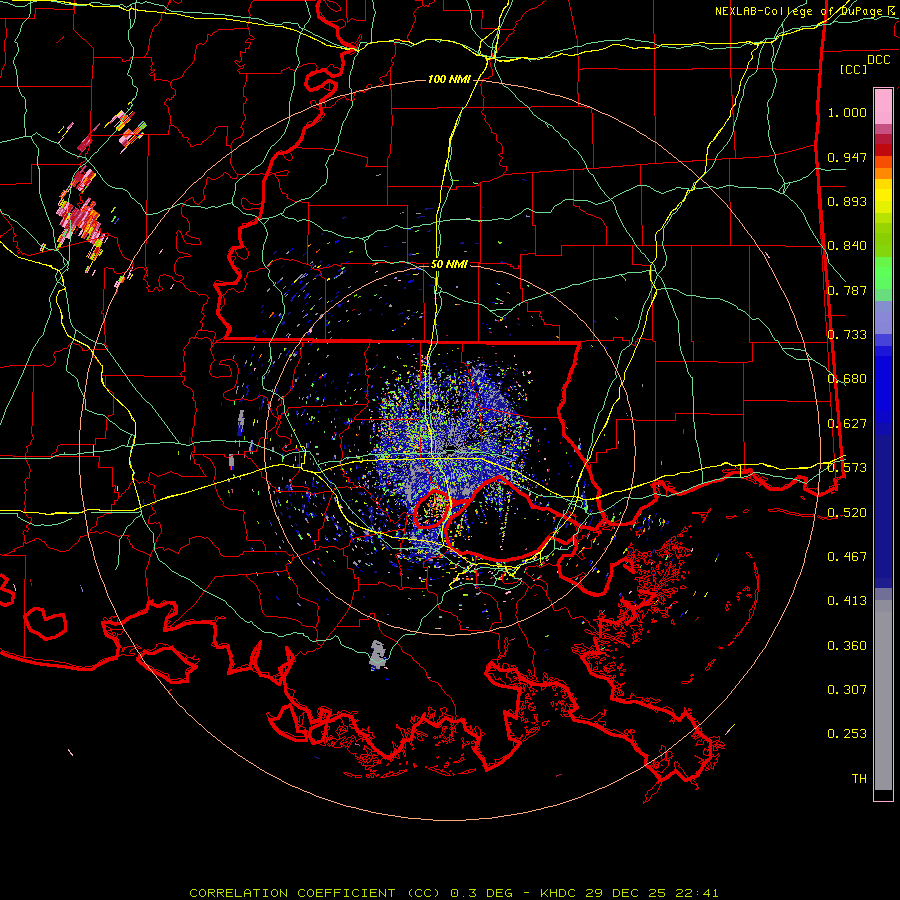Click the 0.680 scale value
This screenshot has width=900, height=900.
(847, 379)
